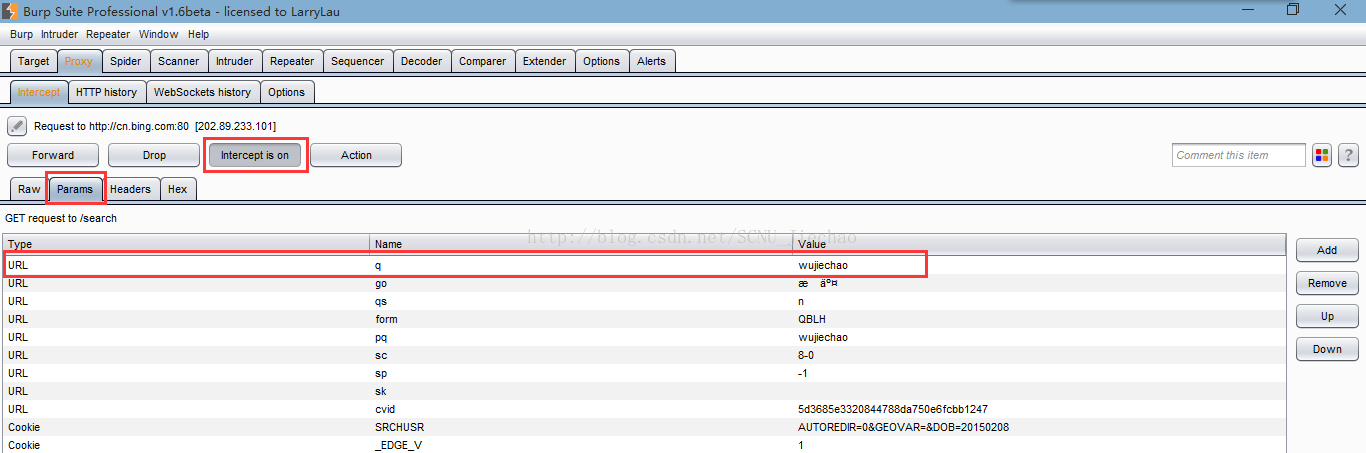Click the window restore icon

point(1293,10)
